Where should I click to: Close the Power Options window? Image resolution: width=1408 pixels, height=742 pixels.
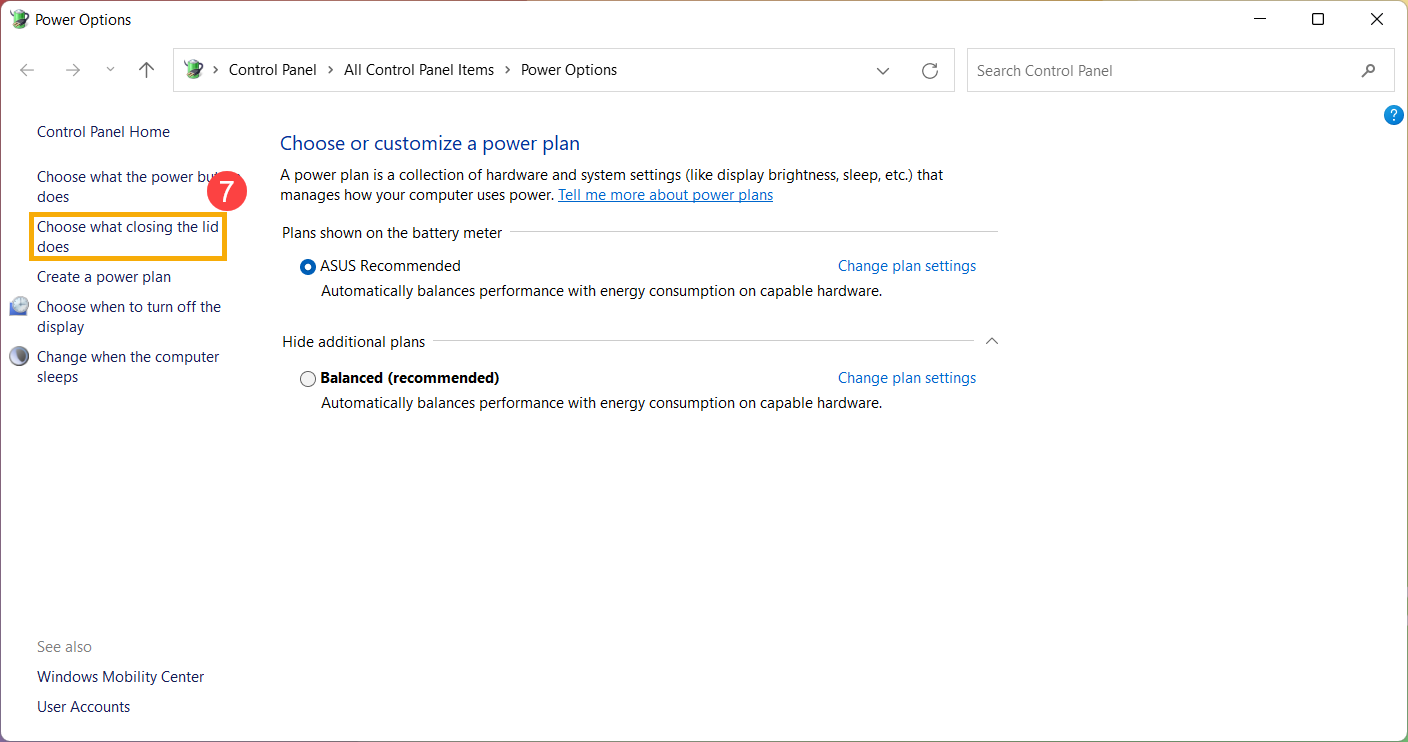tap(1378, 19)
